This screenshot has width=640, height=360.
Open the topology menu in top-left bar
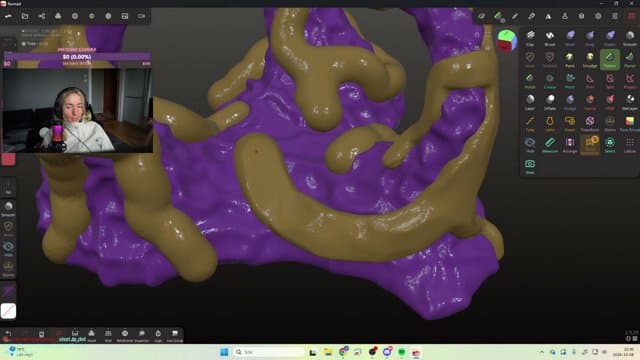58,16
